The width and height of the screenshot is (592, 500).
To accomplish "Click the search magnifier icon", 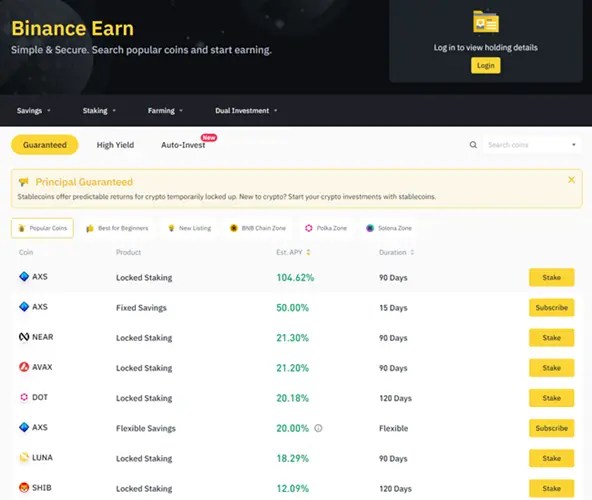I will (473, 145).
